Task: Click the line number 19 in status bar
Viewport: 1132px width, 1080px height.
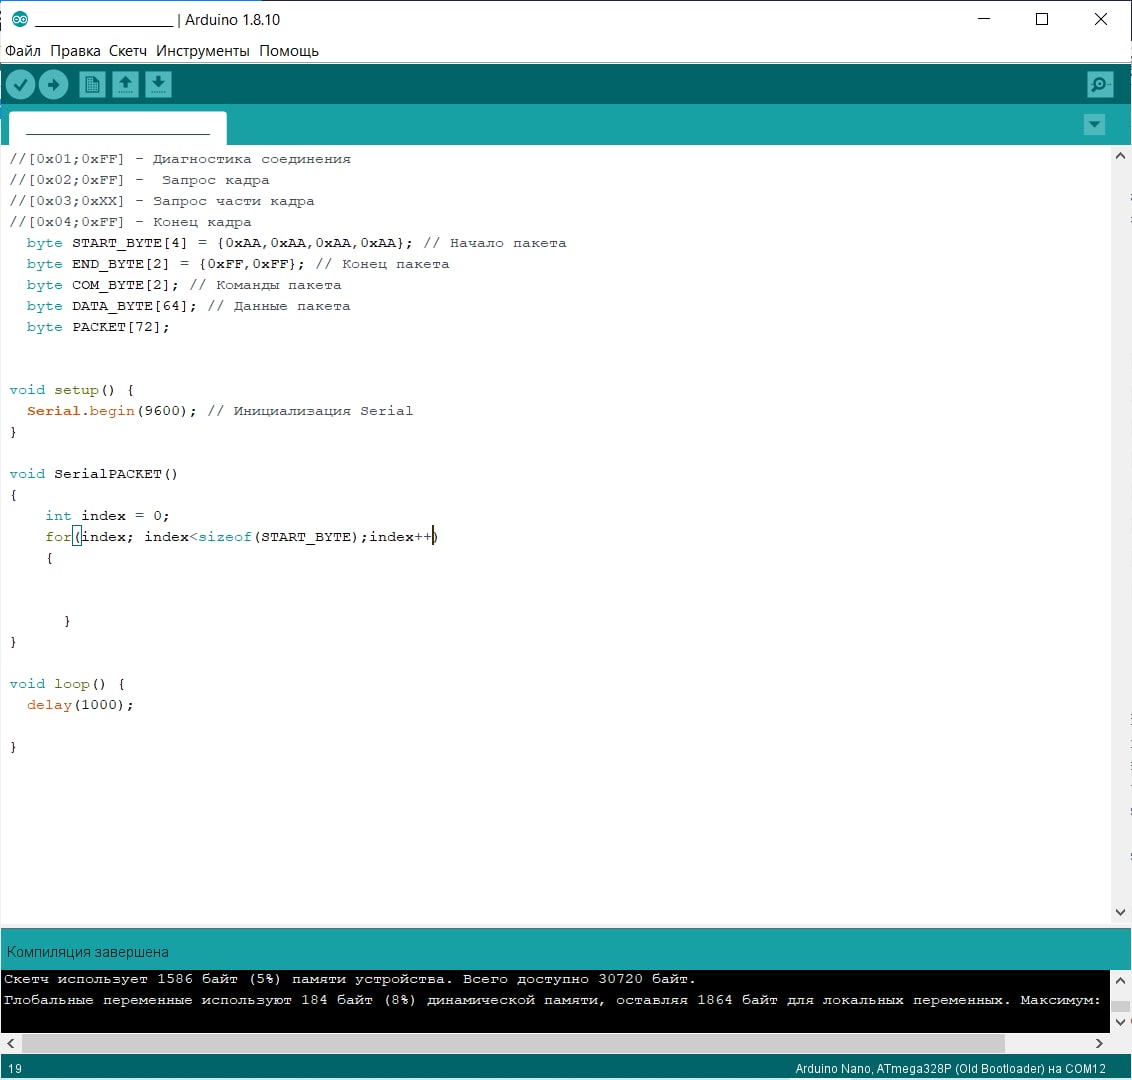Action: 14,1069
